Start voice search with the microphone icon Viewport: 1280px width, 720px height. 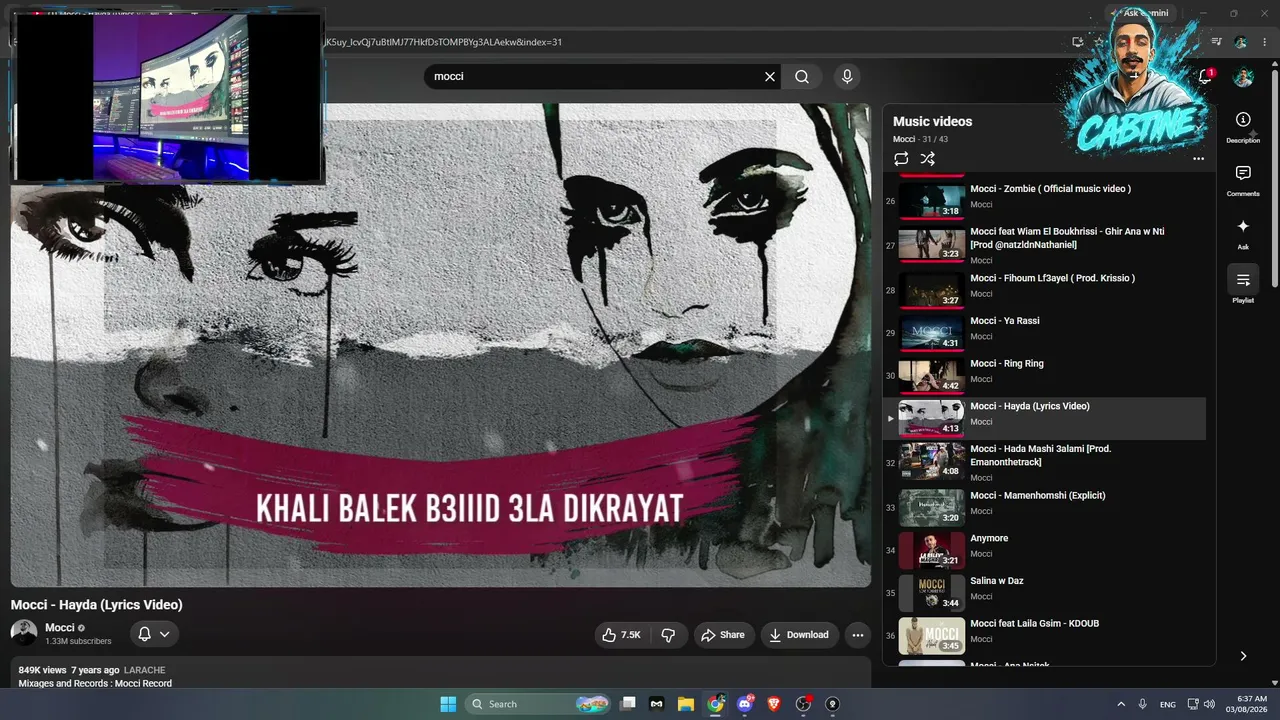point(847,76)
